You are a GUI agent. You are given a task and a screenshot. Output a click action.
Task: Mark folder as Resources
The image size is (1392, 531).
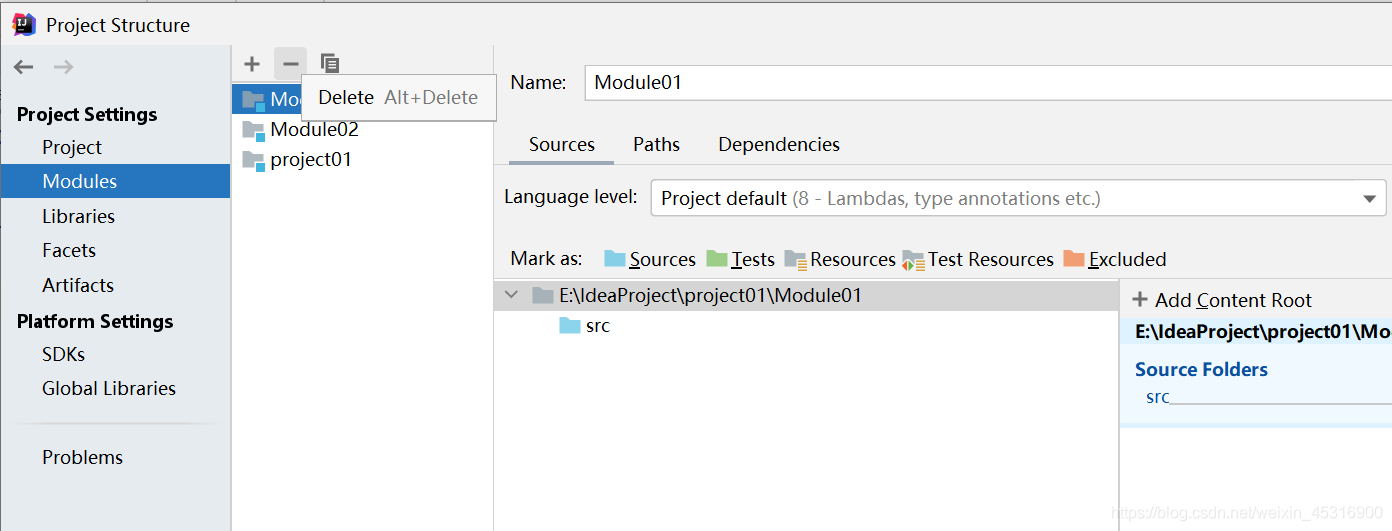840,259
